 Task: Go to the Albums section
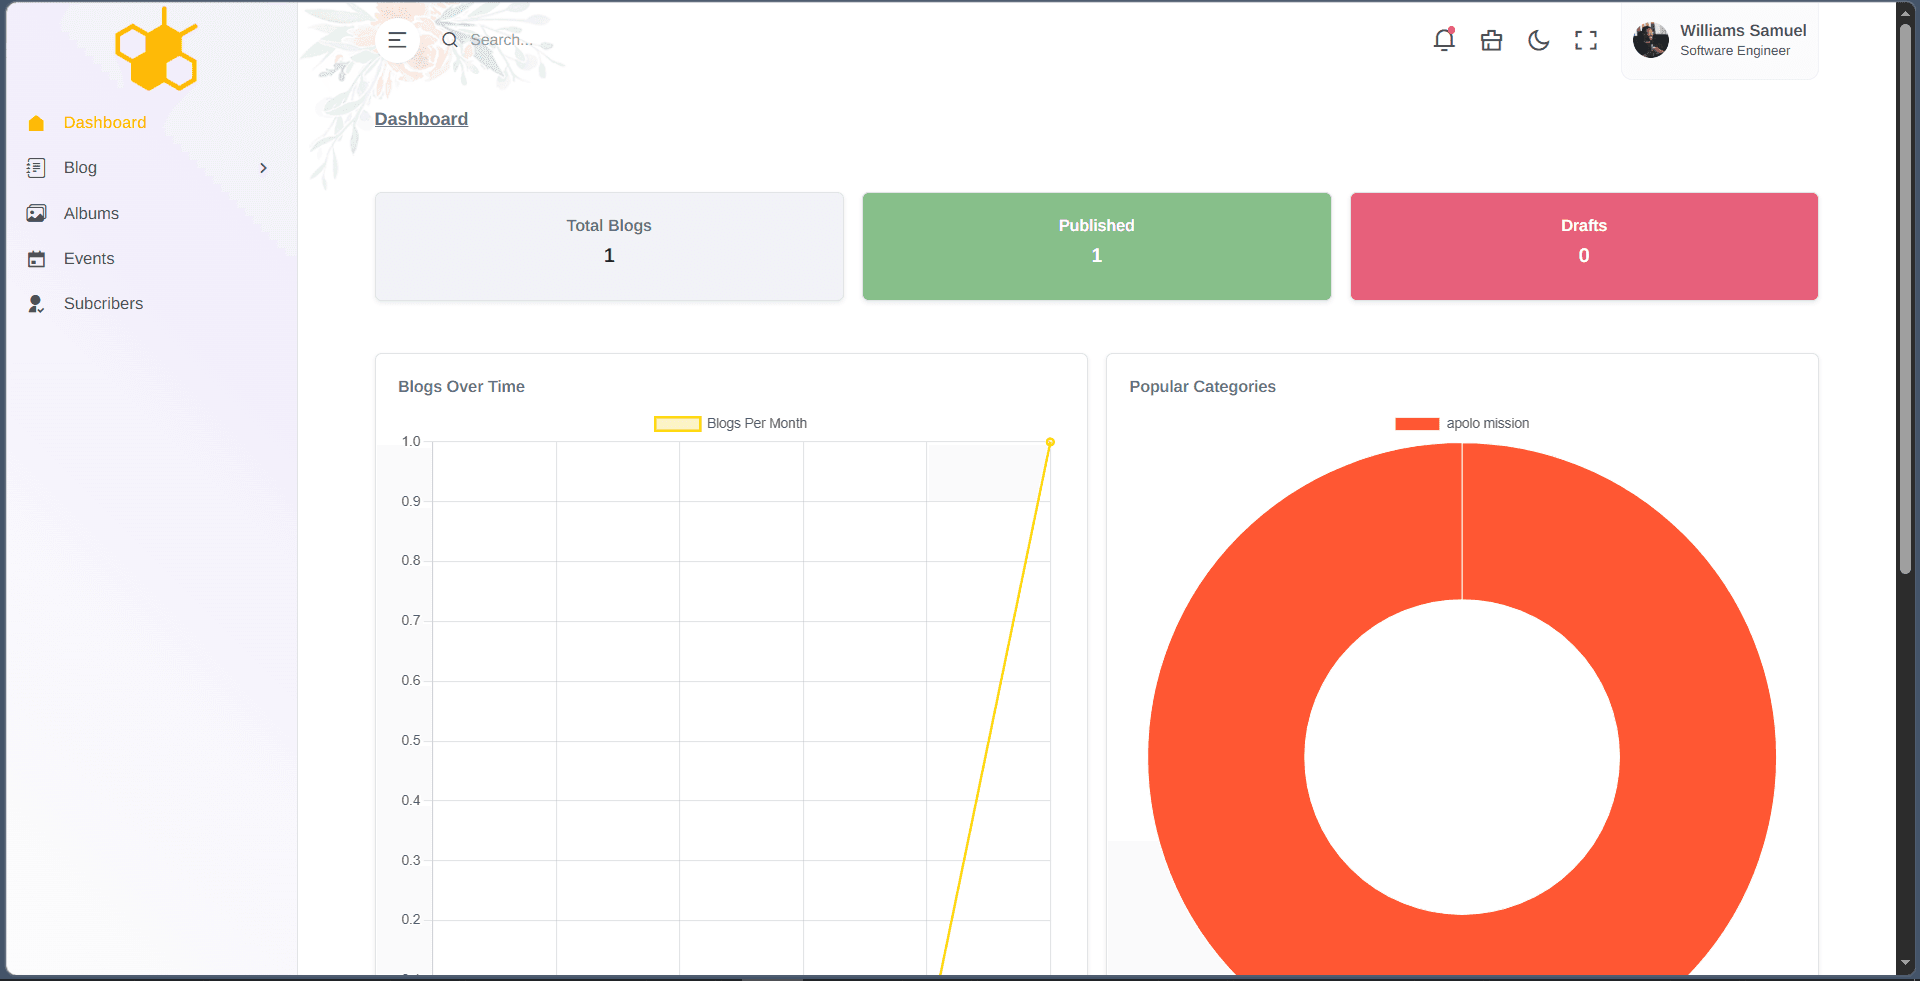(x=91, y=213)
